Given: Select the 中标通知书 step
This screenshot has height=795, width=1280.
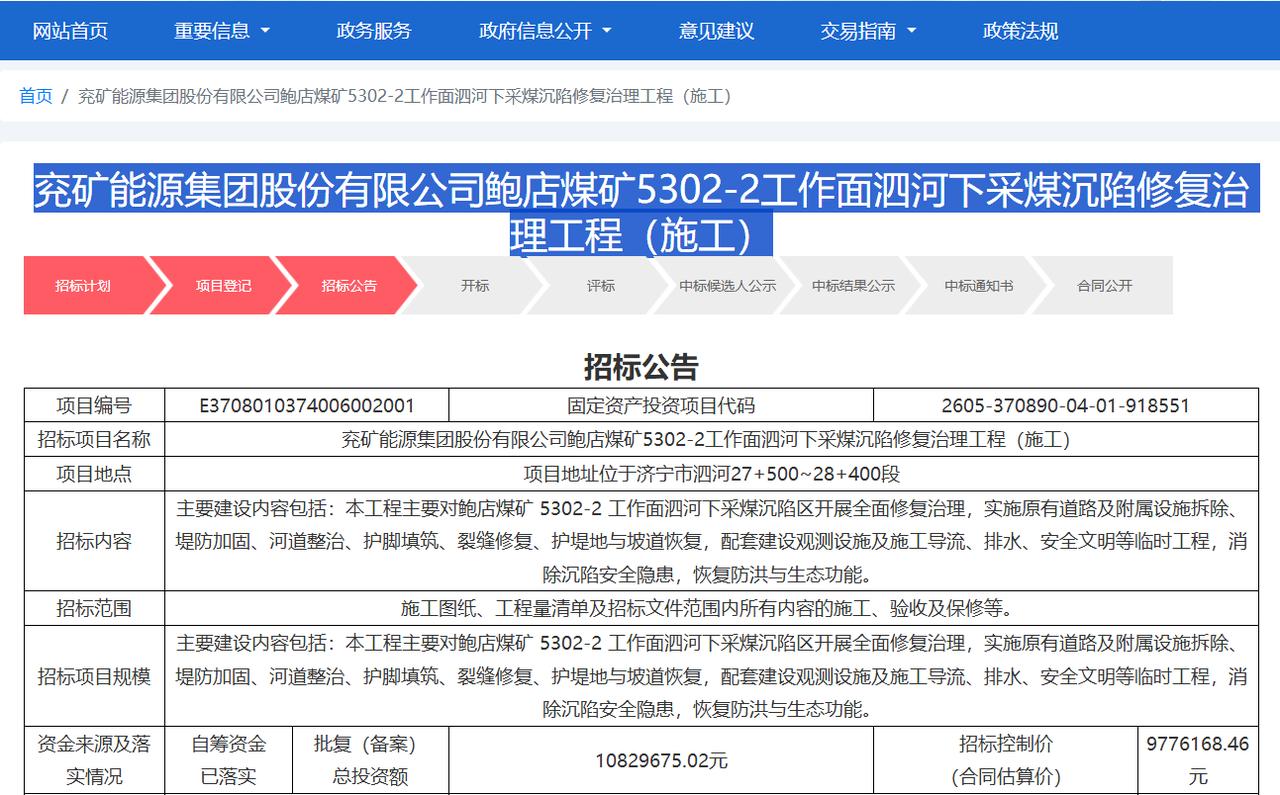Looking at the screenshot, I should 979,286.
